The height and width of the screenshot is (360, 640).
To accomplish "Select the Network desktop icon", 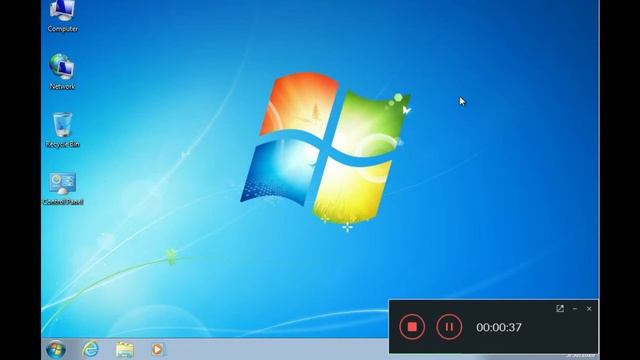I will pos(62,71).
